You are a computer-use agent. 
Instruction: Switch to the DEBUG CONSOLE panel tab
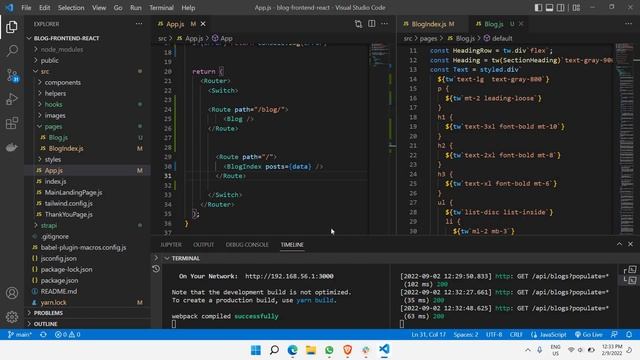247,244
